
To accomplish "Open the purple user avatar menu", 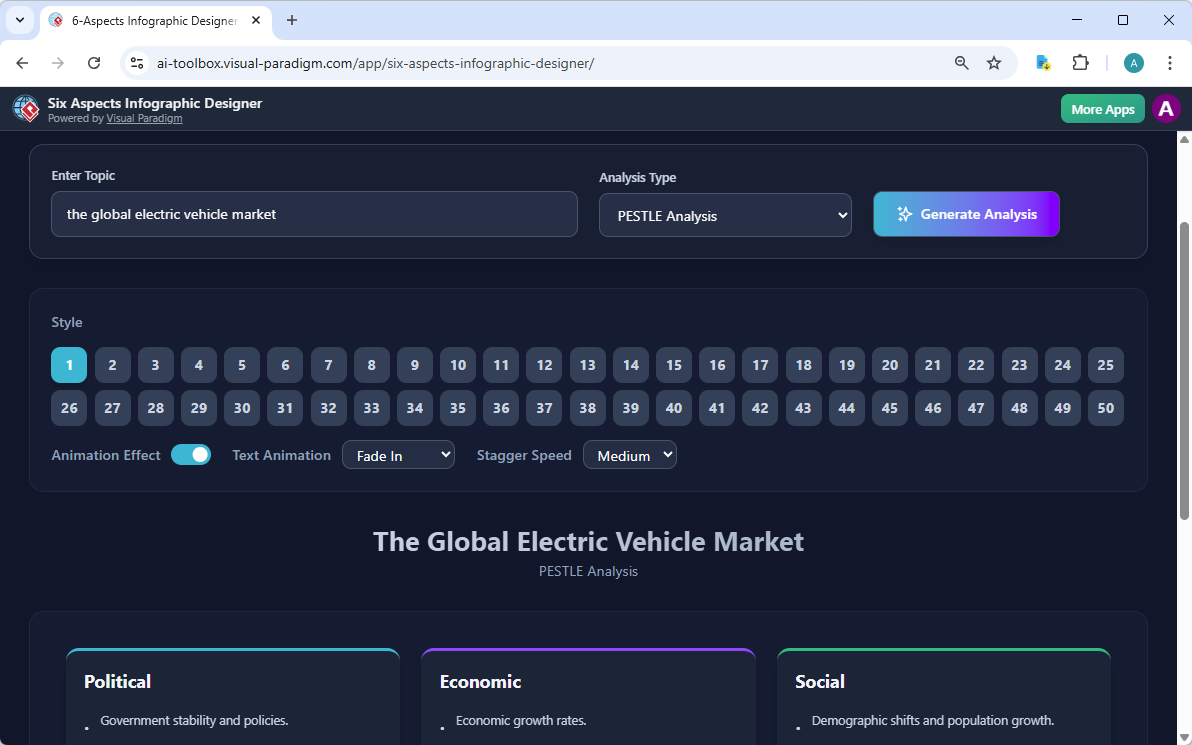I will [x=1165, y=109].
